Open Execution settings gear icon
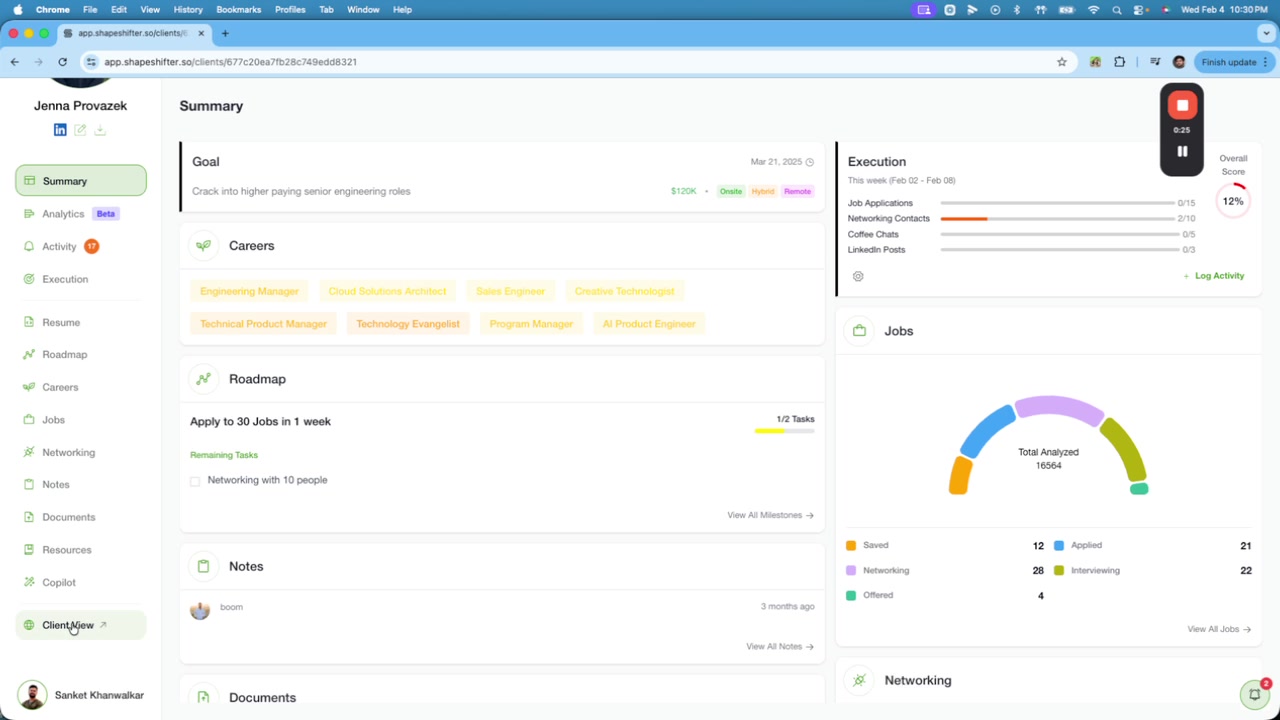This screenshot has height=720, width=1280. pos(858,276)
